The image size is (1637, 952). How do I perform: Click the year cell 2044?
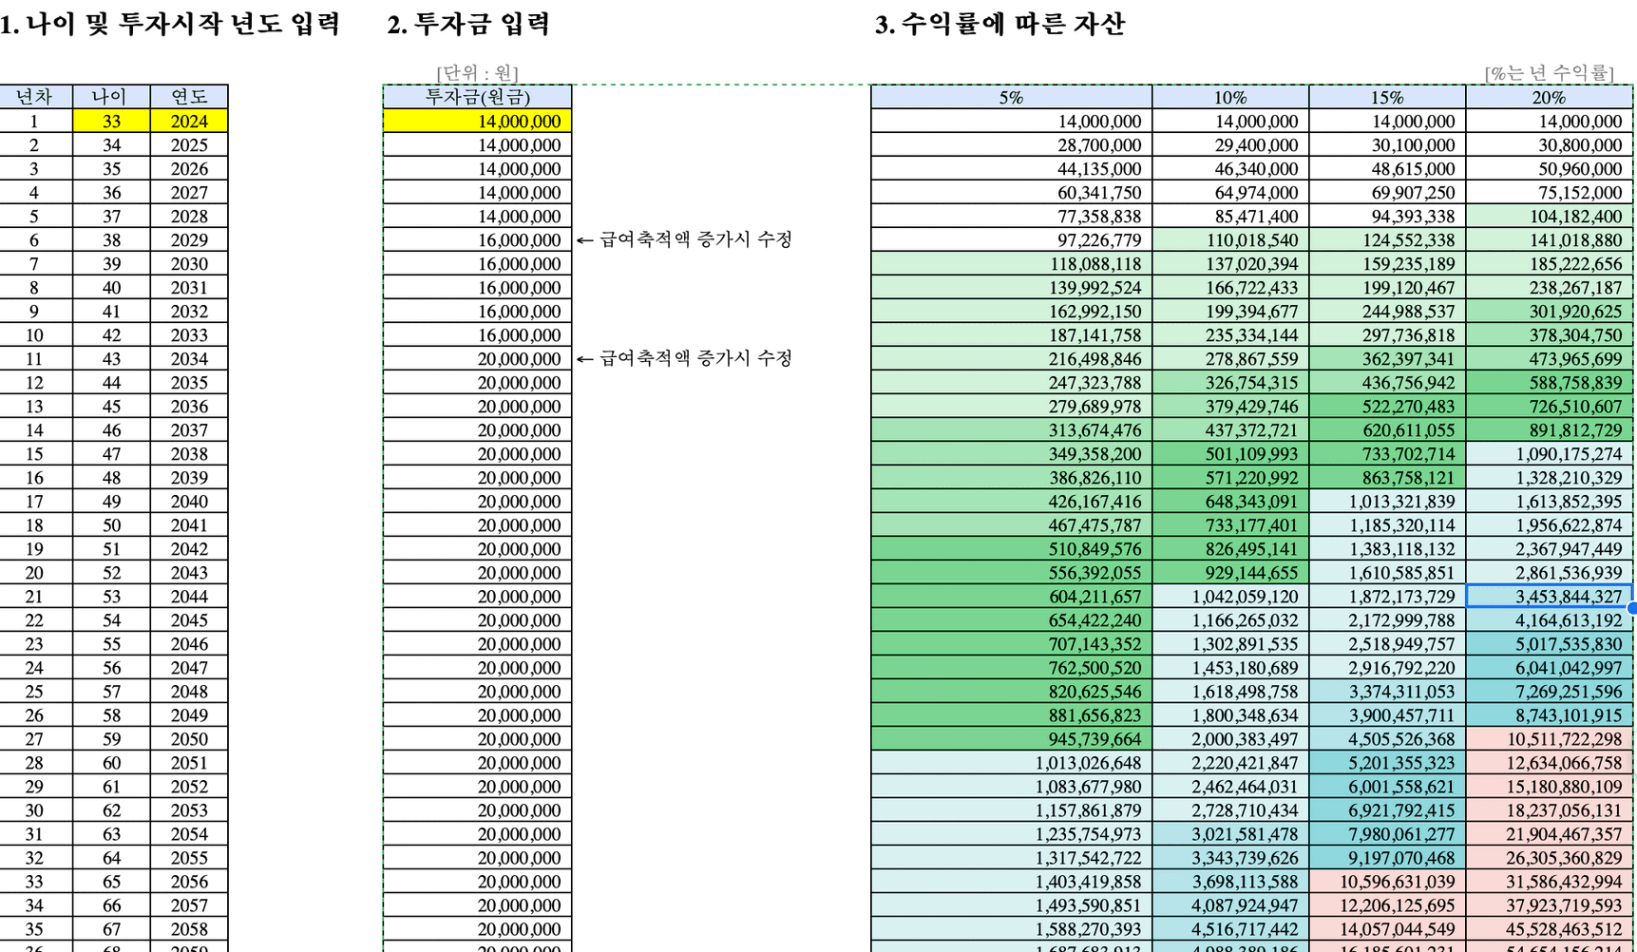point(189,597)
